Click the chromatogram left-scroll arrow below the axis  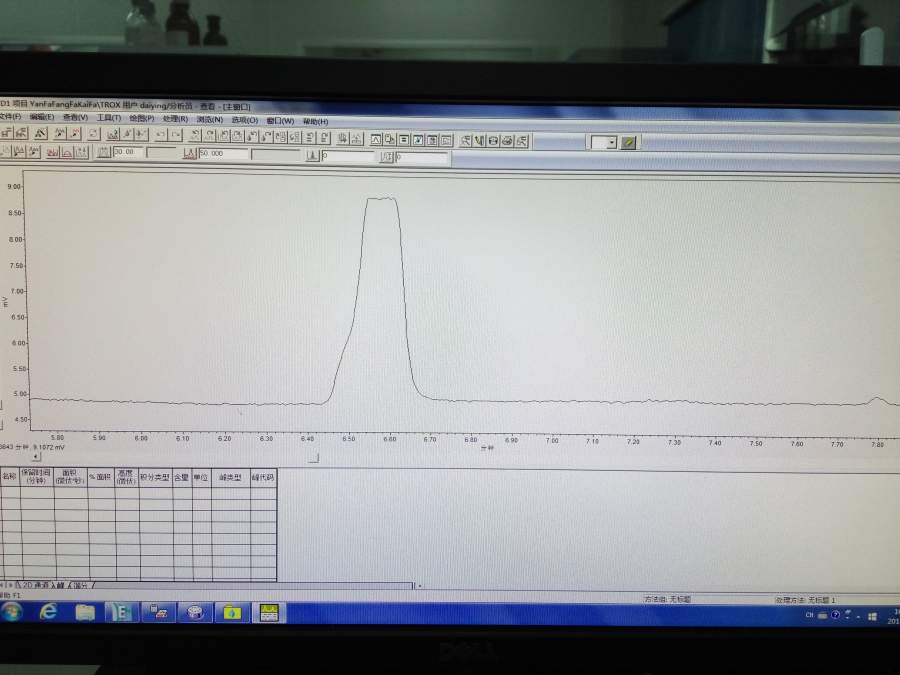click(36, 457)
